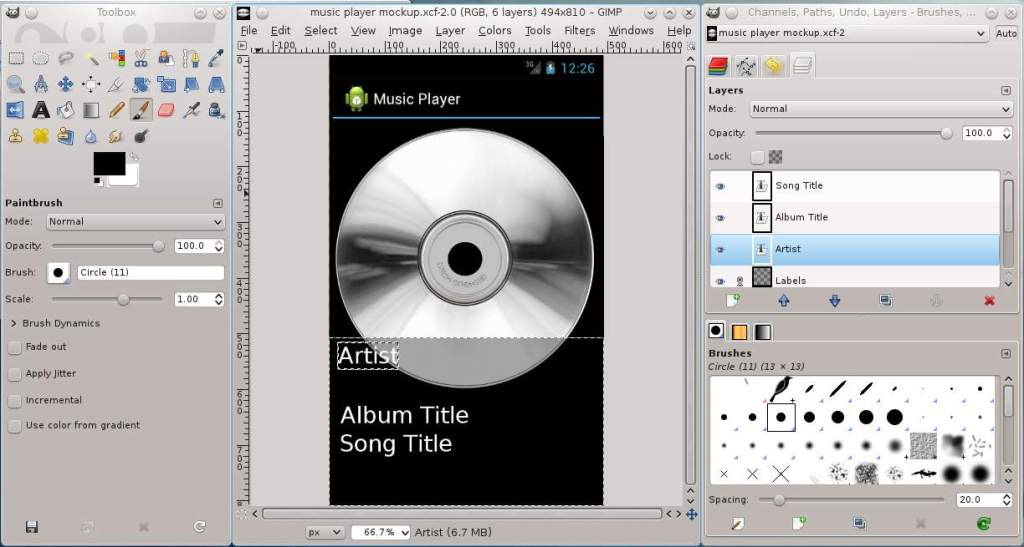
Task: Delete layer with red X button
Action: tap(989, 300)
